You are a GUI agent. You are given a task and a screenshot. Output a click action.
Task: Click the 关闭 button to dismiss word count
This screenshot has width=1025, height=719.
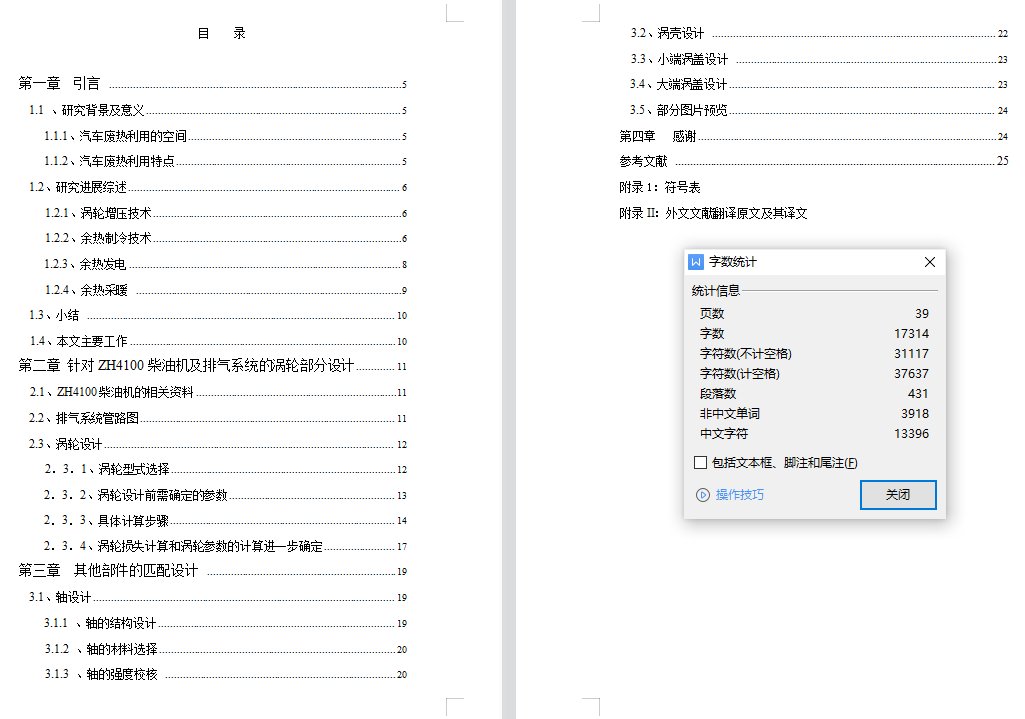pos(897,494)
